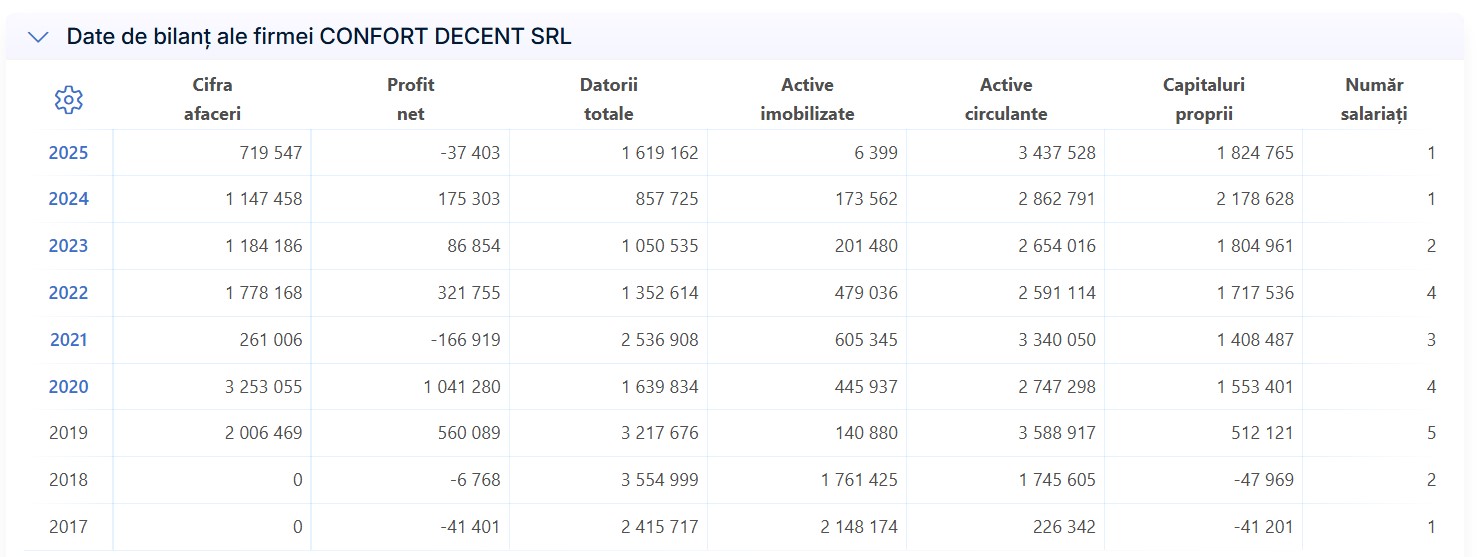Click the Capitaluri proprii column header
Viewport: 1477px width, 557px height.
pos(1204,99)
